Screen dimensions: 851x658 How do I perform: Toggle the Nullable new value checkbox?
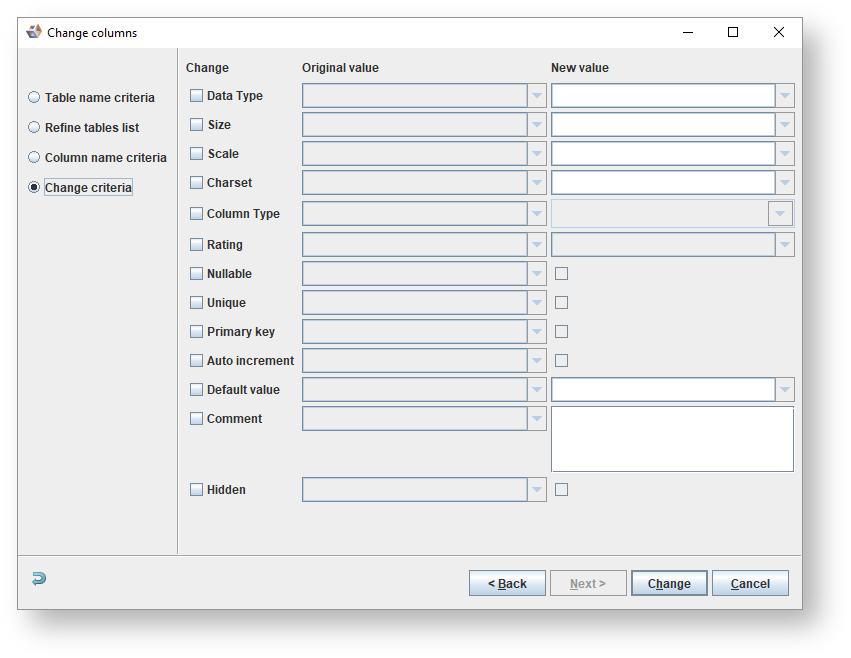562,274
